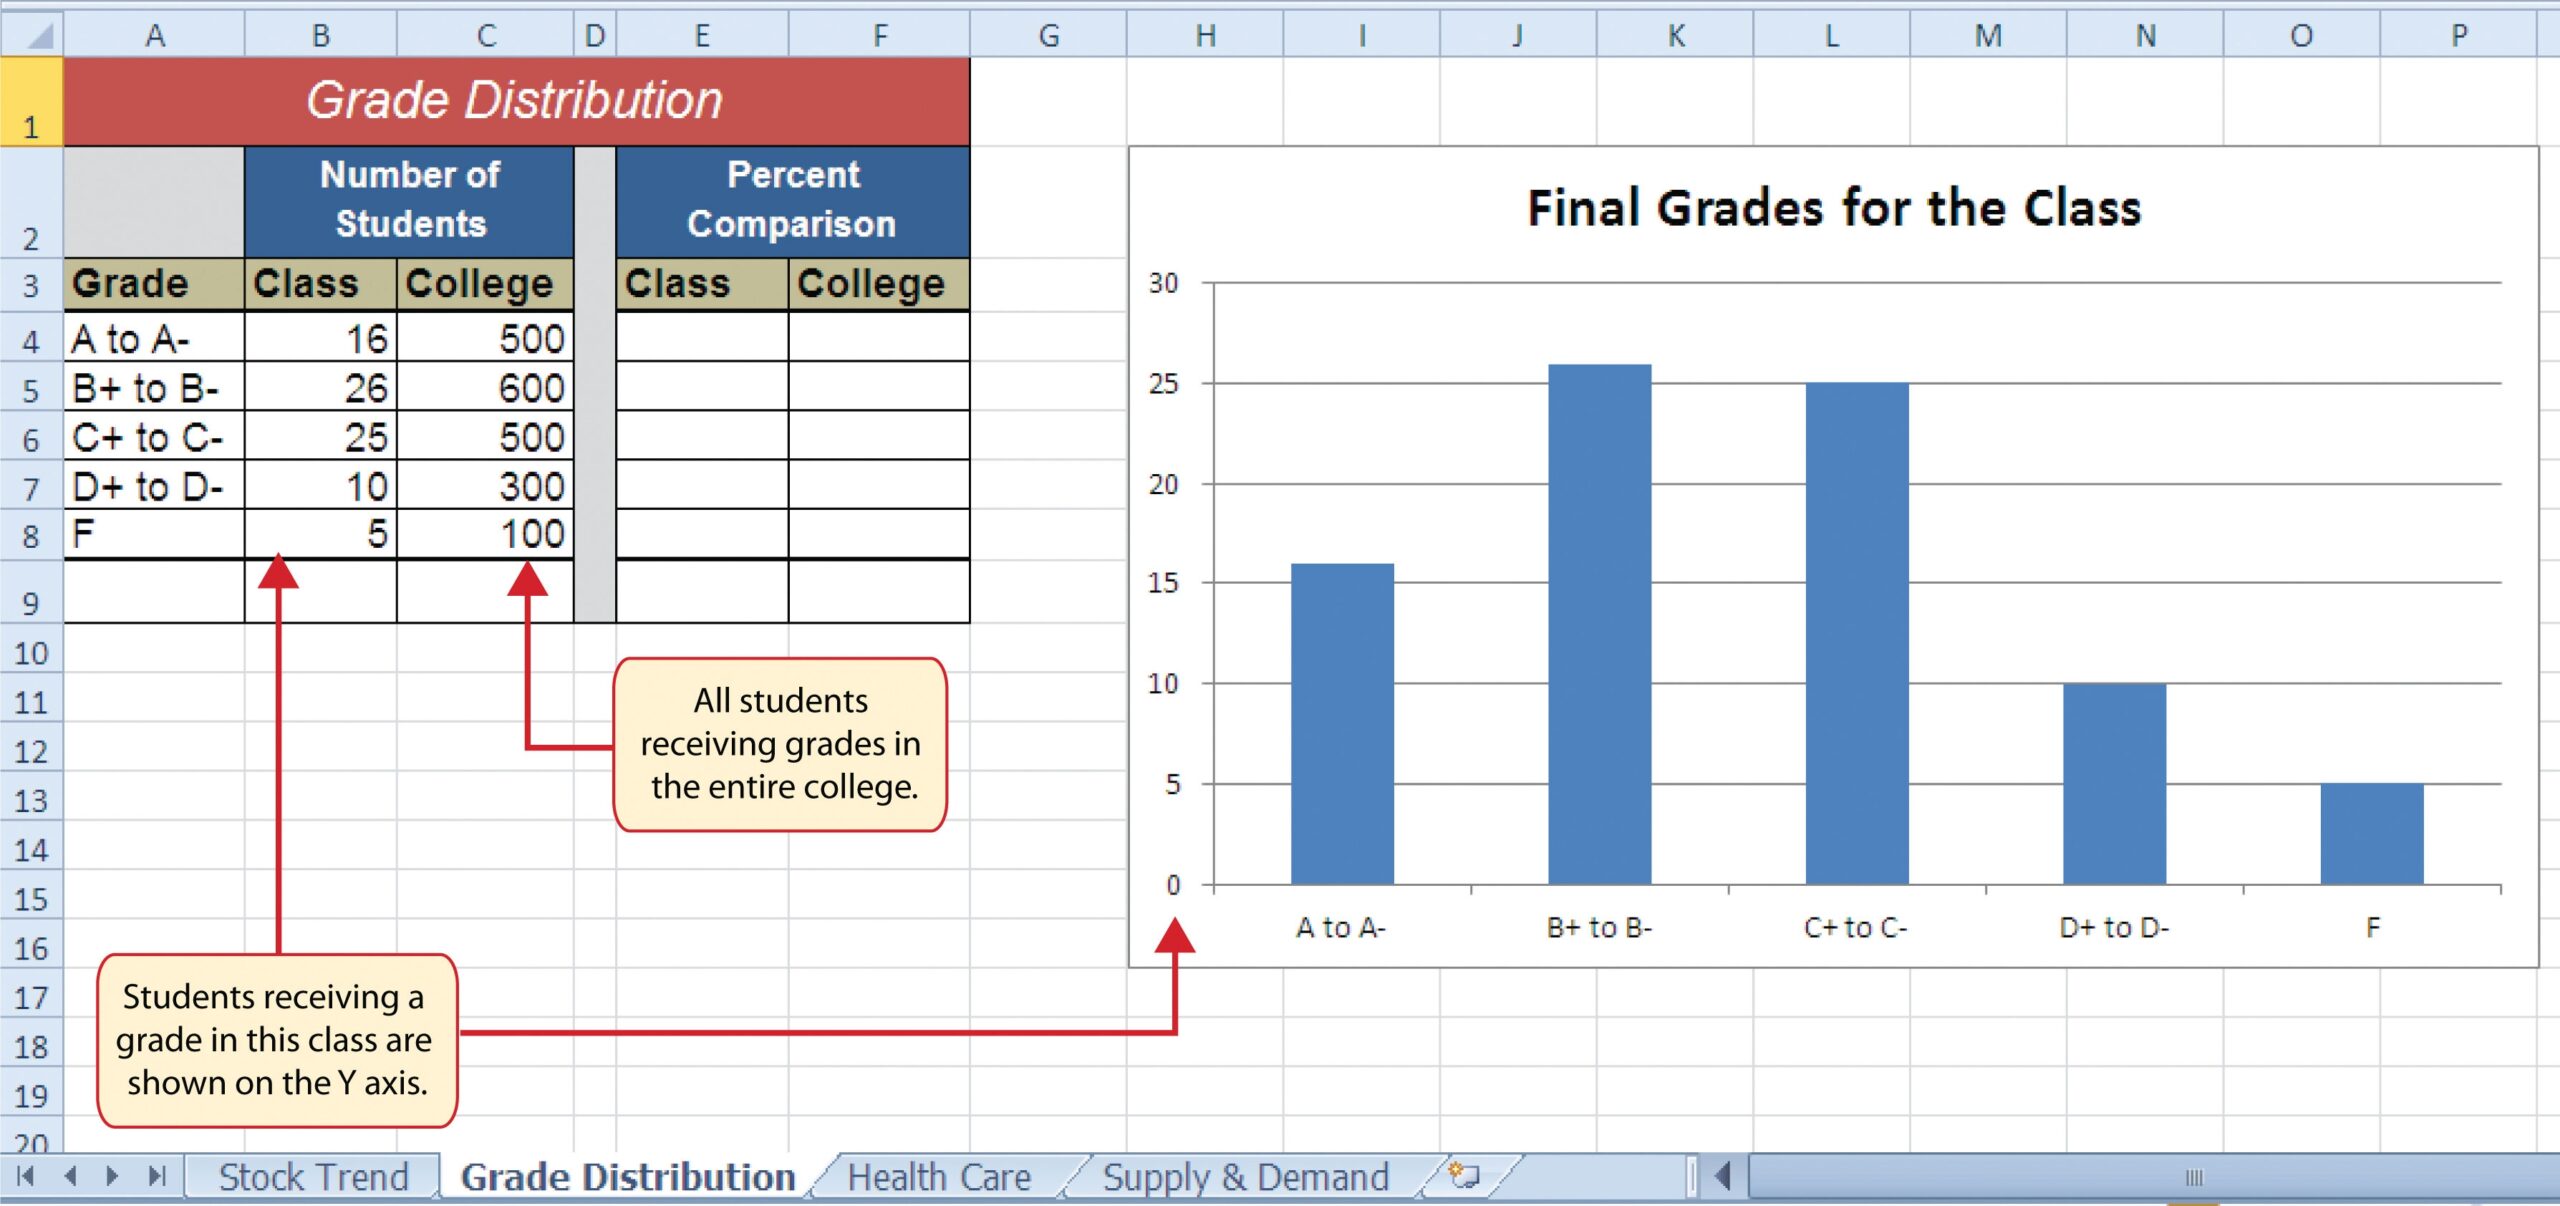Click previous sheet navigation arrow

70,1176
